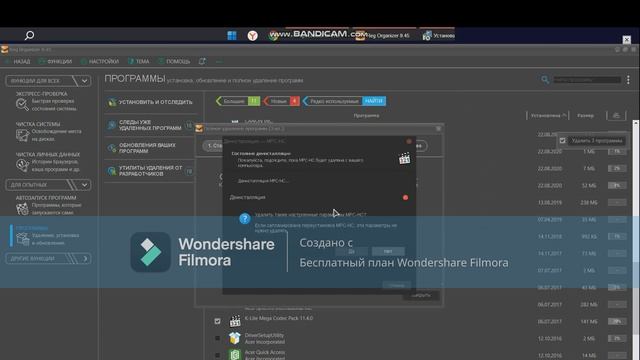Click the K-Lite Mega Codec Pack icon
The height and width of the screenshot is (360, 640).
point(235,321)
